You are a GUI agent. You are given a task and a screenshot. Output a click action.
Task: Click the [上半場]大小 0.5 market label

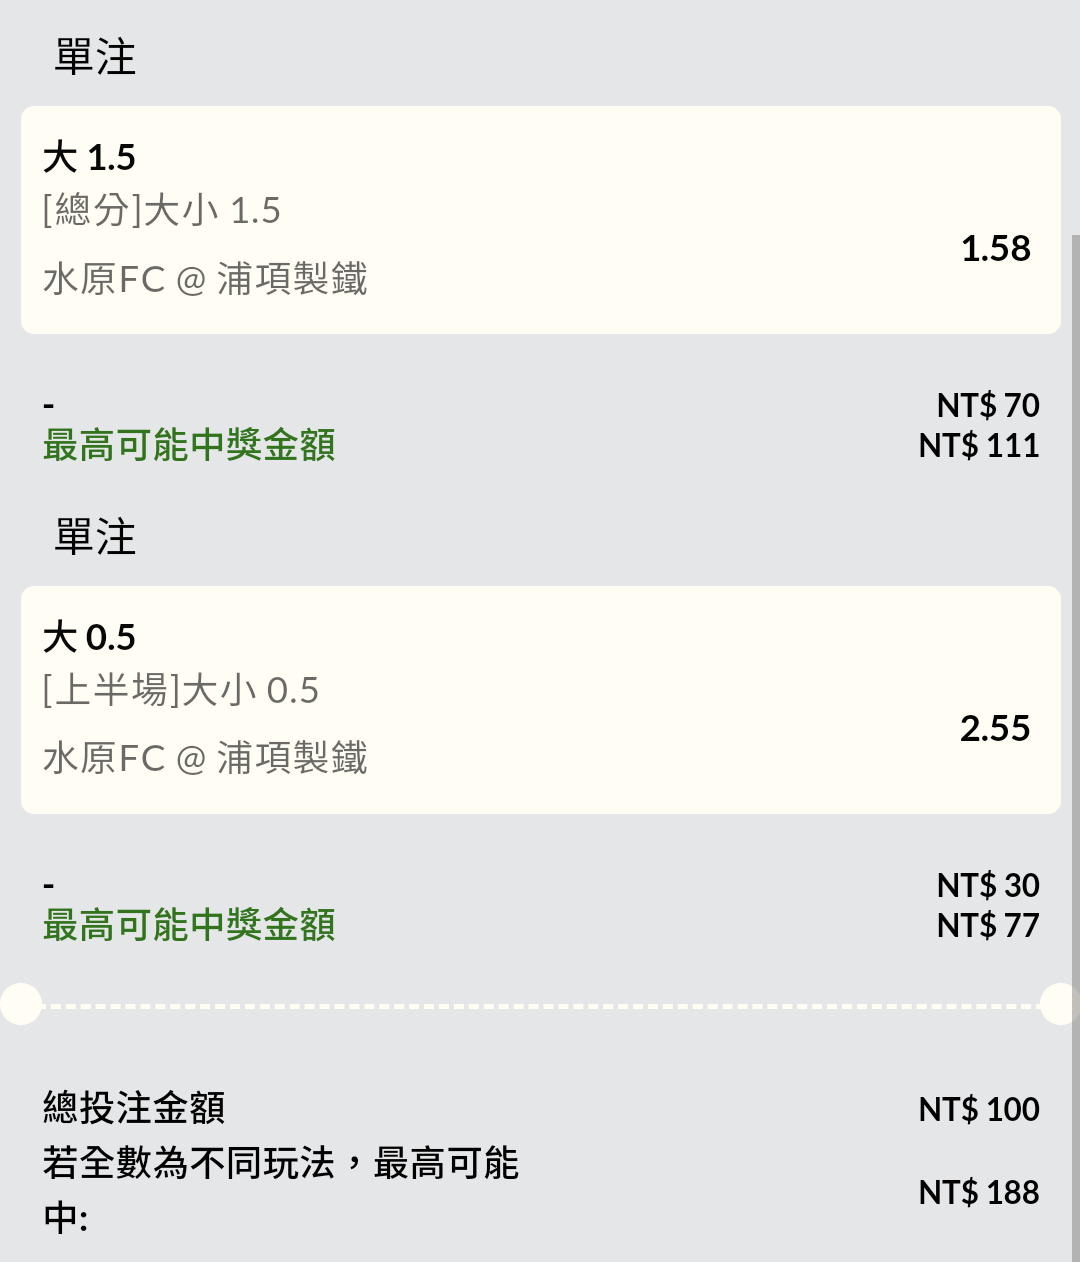(181, 691)
